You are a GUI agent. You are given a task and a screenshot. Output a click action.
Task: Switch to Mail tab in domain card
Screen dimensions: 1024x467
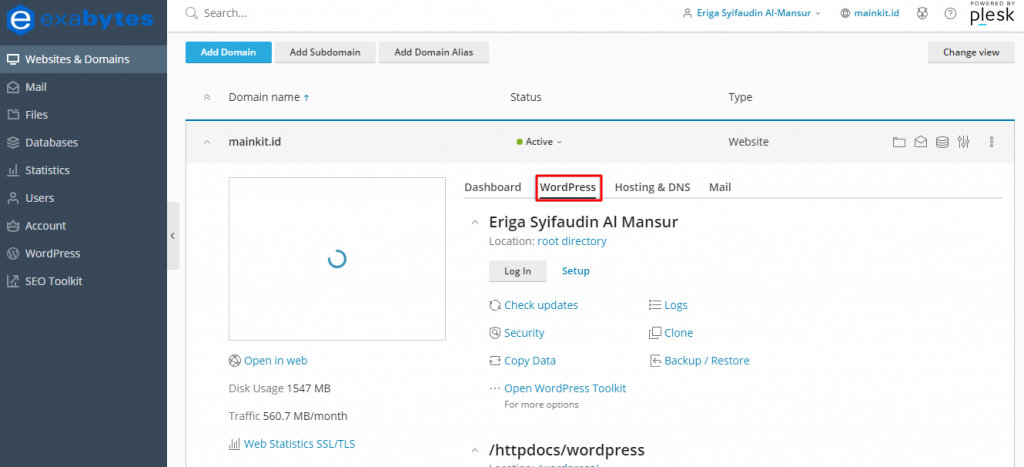[720, 187]
